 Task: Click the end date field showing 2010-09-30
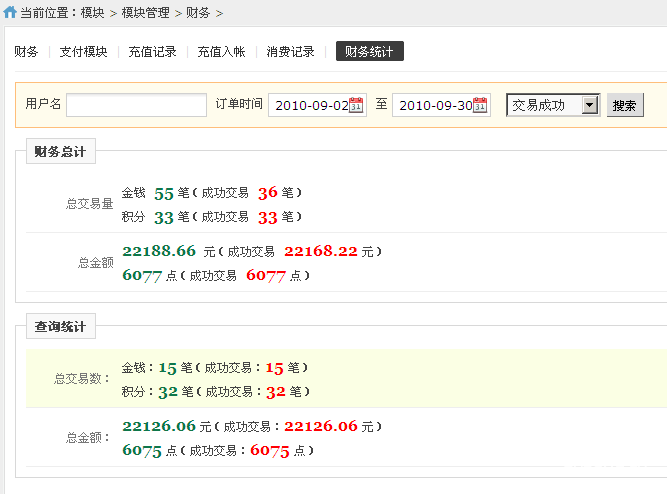tap(432, 105)
